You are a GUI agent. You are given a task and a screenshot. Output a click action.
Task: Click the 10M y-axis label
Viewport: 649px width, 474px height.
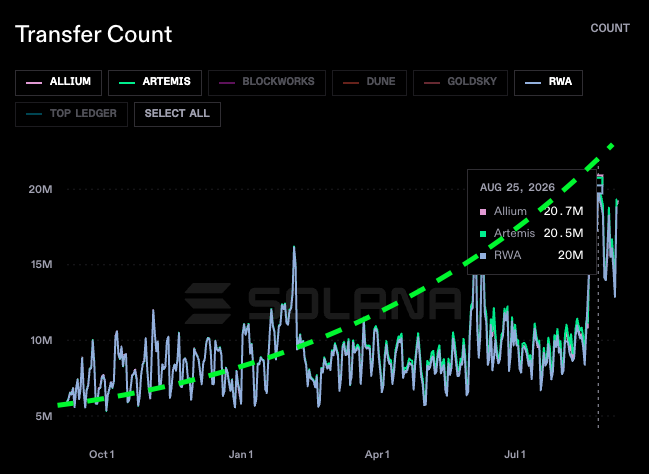coord(41,340)
